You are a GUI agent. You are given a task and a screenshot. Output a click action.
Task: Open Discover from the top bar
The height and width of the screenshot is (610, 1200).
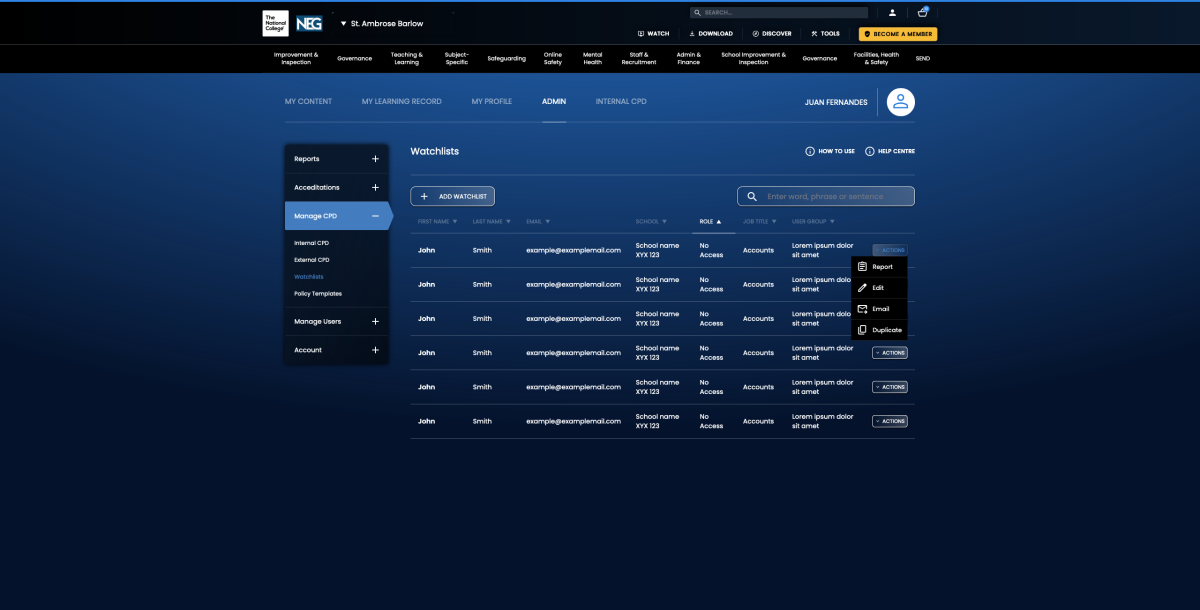click(771, 33)
